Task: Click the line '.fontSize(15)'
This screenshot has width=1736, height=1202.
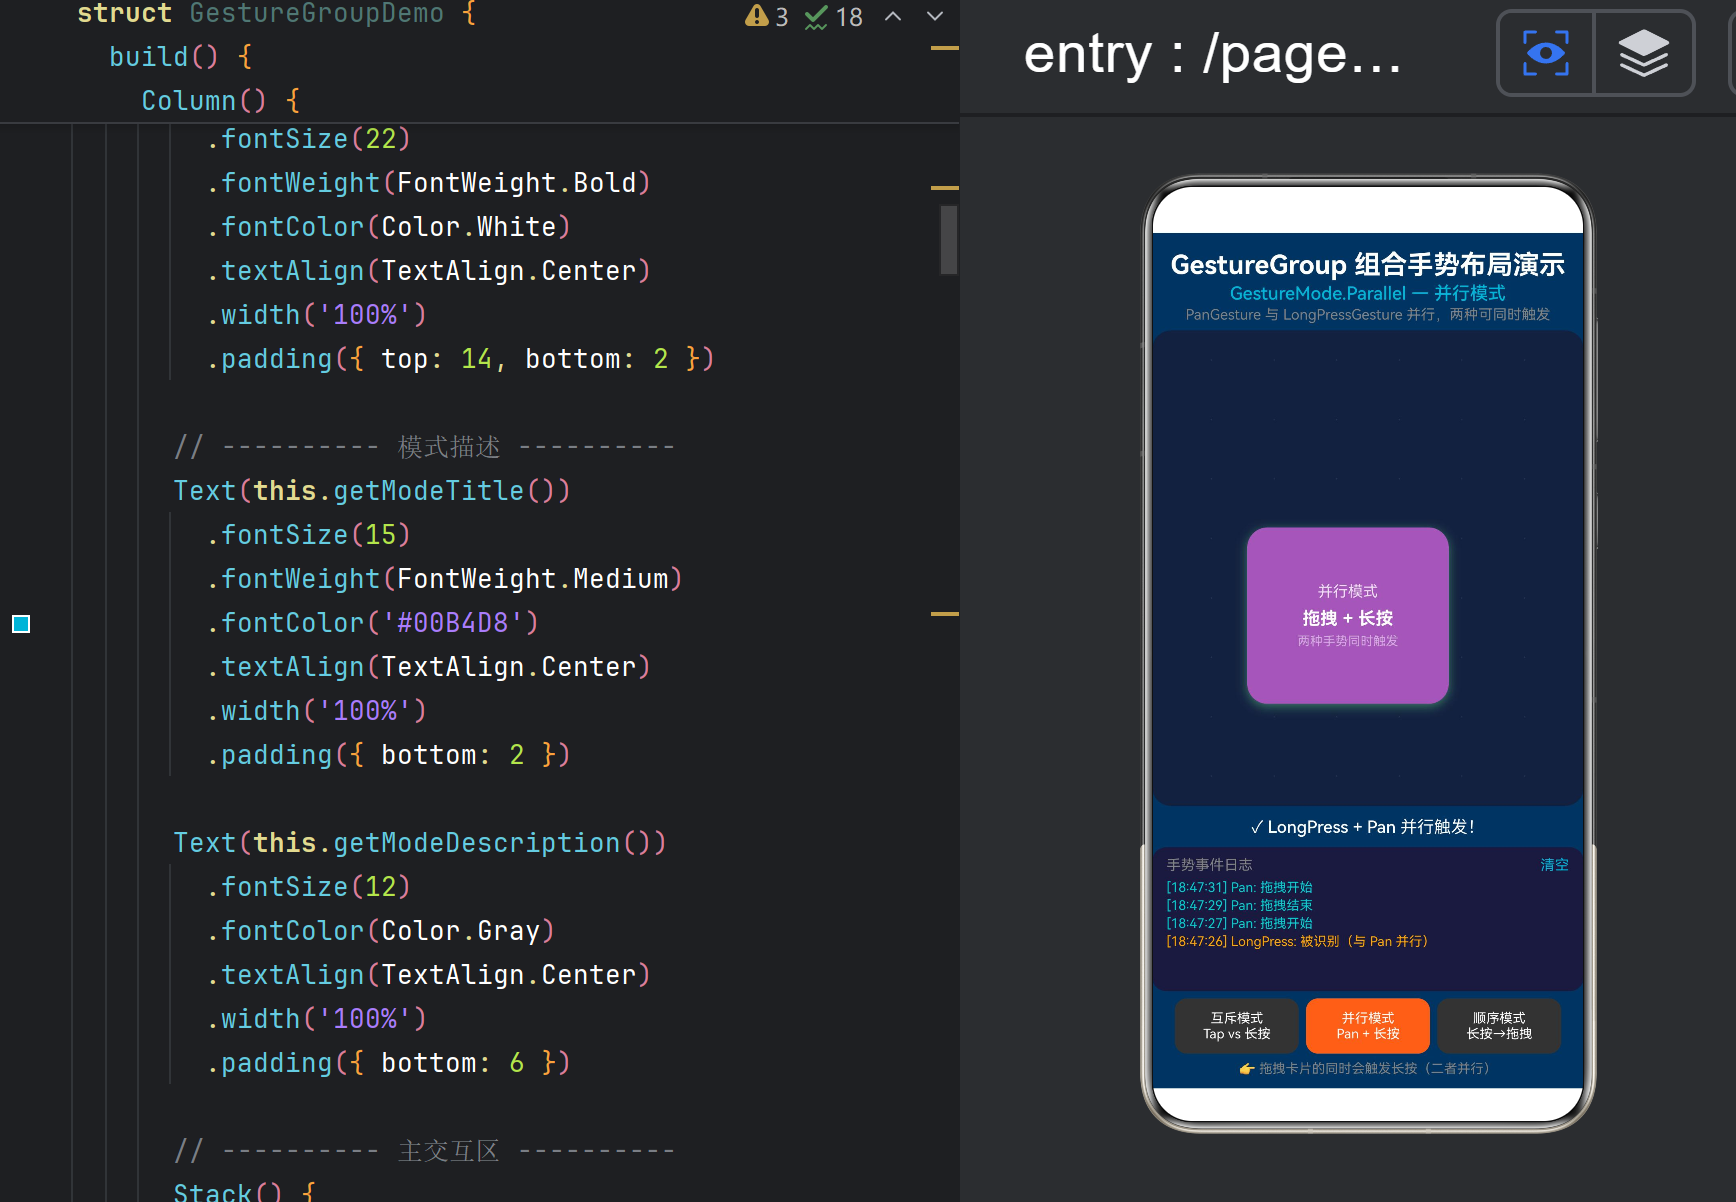Action: click(309, 535)
